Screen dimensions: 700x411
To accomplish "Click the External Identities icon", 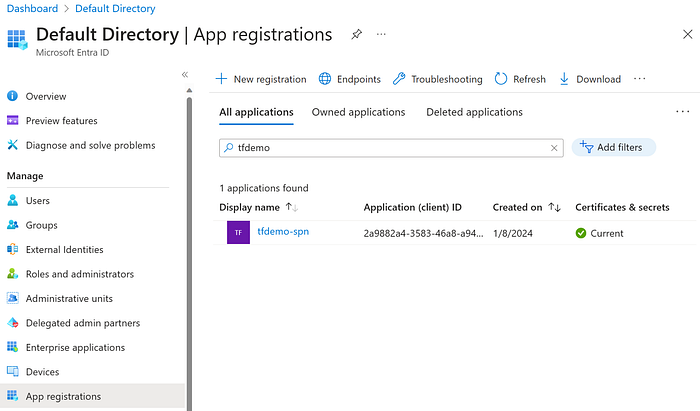I will point(12,249).
